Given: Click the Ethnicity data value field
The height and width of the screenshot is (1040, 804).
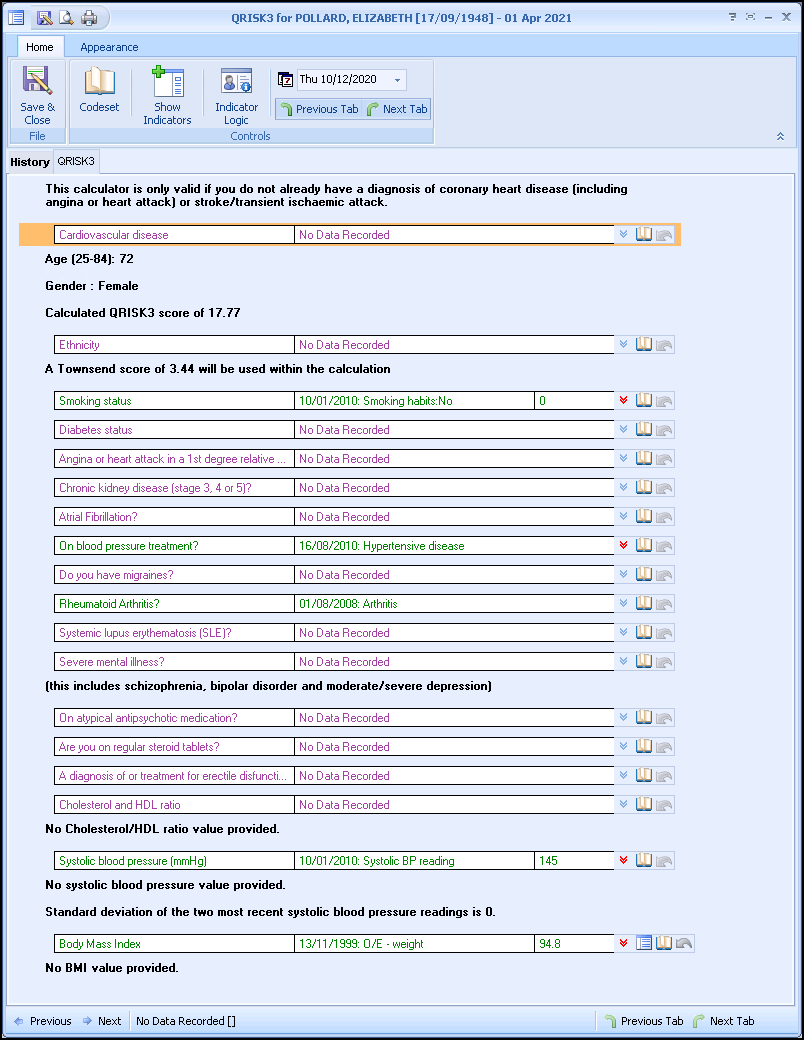Looking at the screenshot, I should point(454,345).
